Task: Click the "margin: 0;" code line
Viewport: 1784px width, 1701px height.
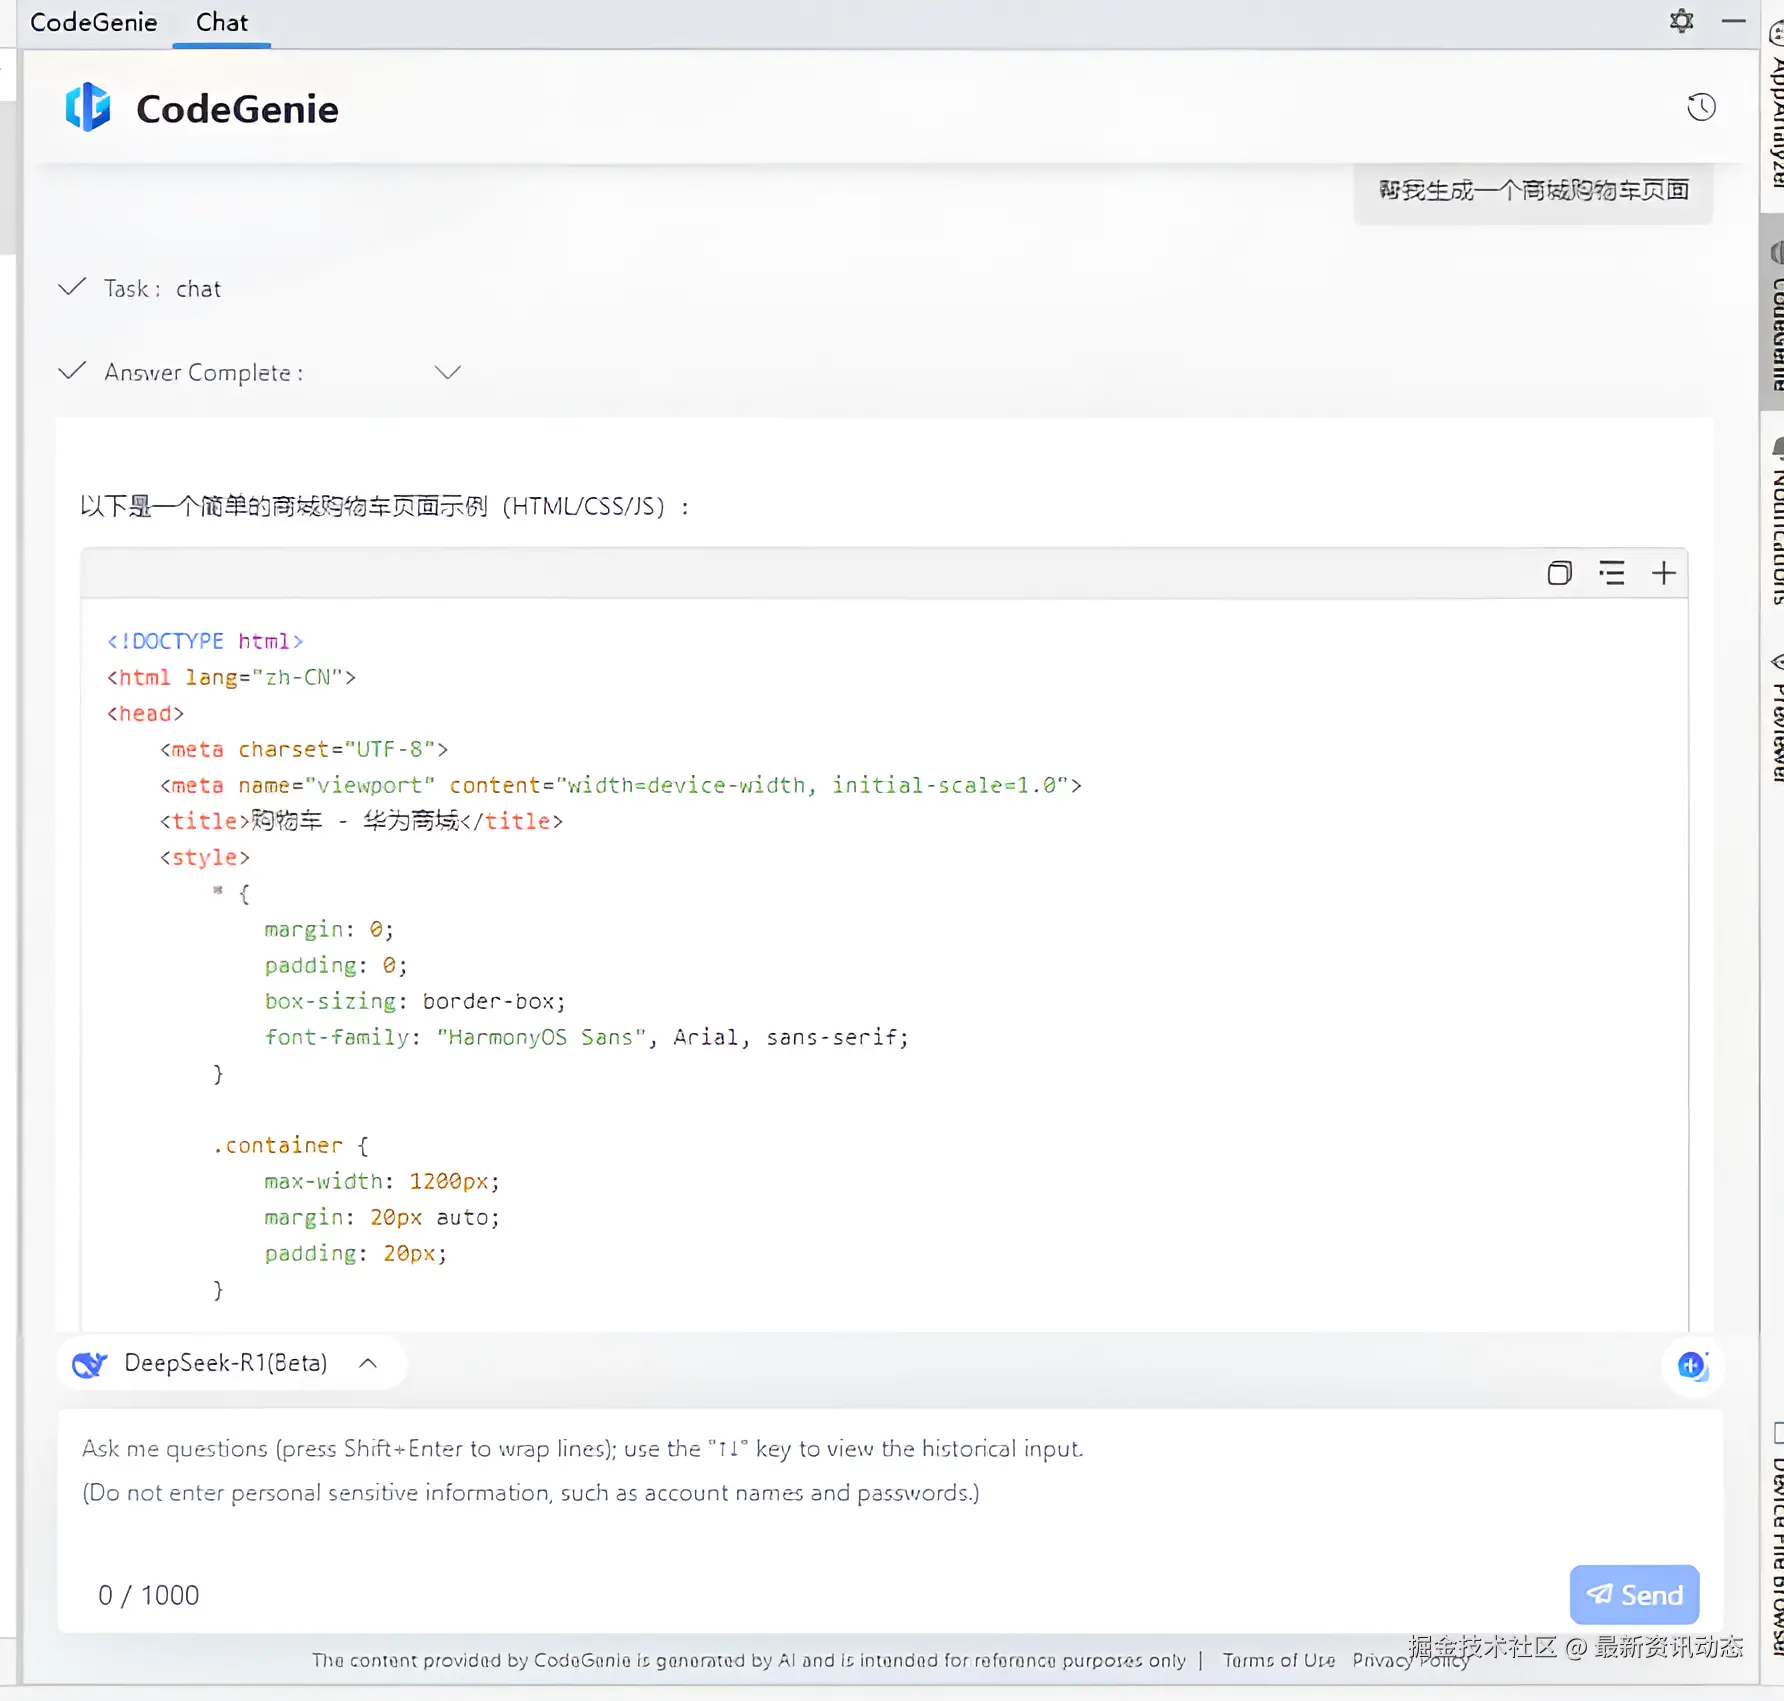Action: (329, 929)
